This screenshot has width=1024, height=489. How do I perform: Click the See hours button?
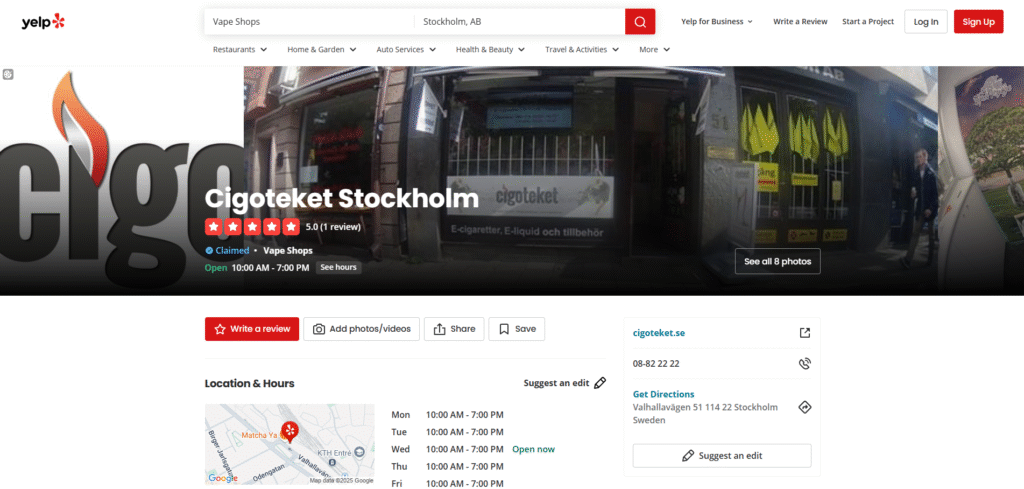point(338,268)
